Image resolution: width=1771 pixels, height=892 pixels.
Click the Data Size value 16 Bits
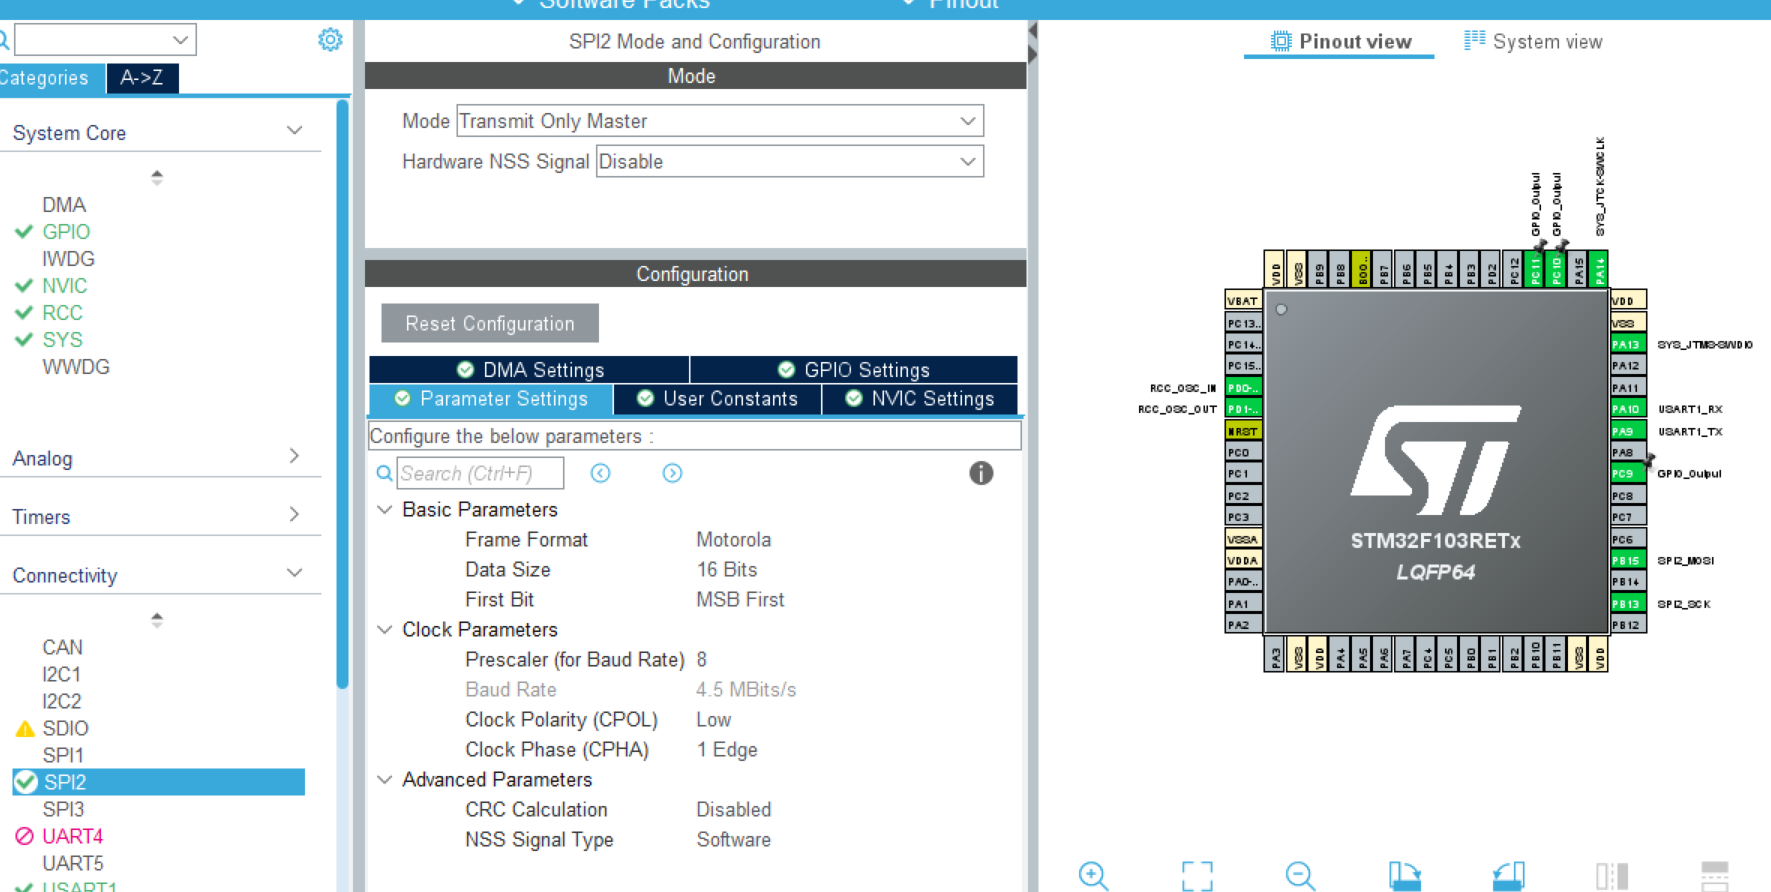coord(727,569)
